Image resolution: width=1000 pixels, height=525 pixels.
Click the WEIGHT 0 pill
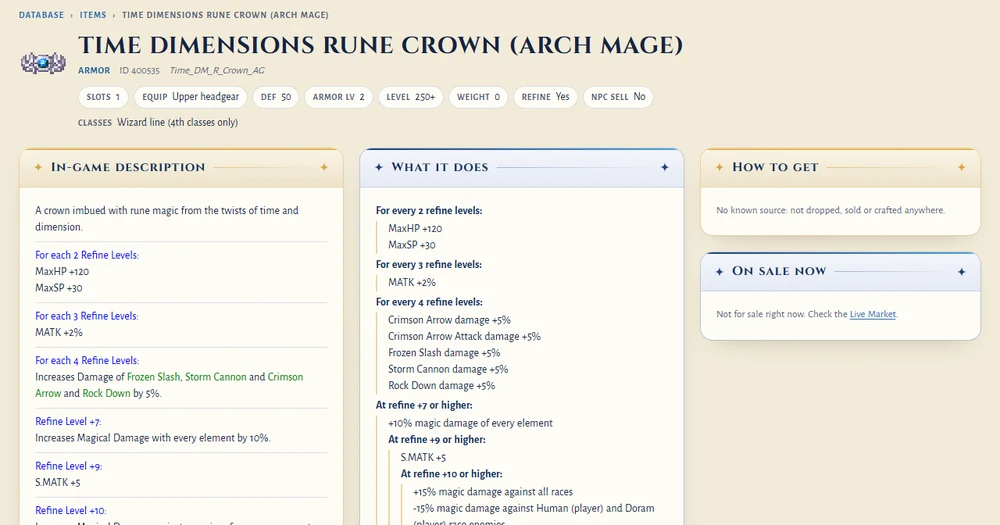(478, 97)
